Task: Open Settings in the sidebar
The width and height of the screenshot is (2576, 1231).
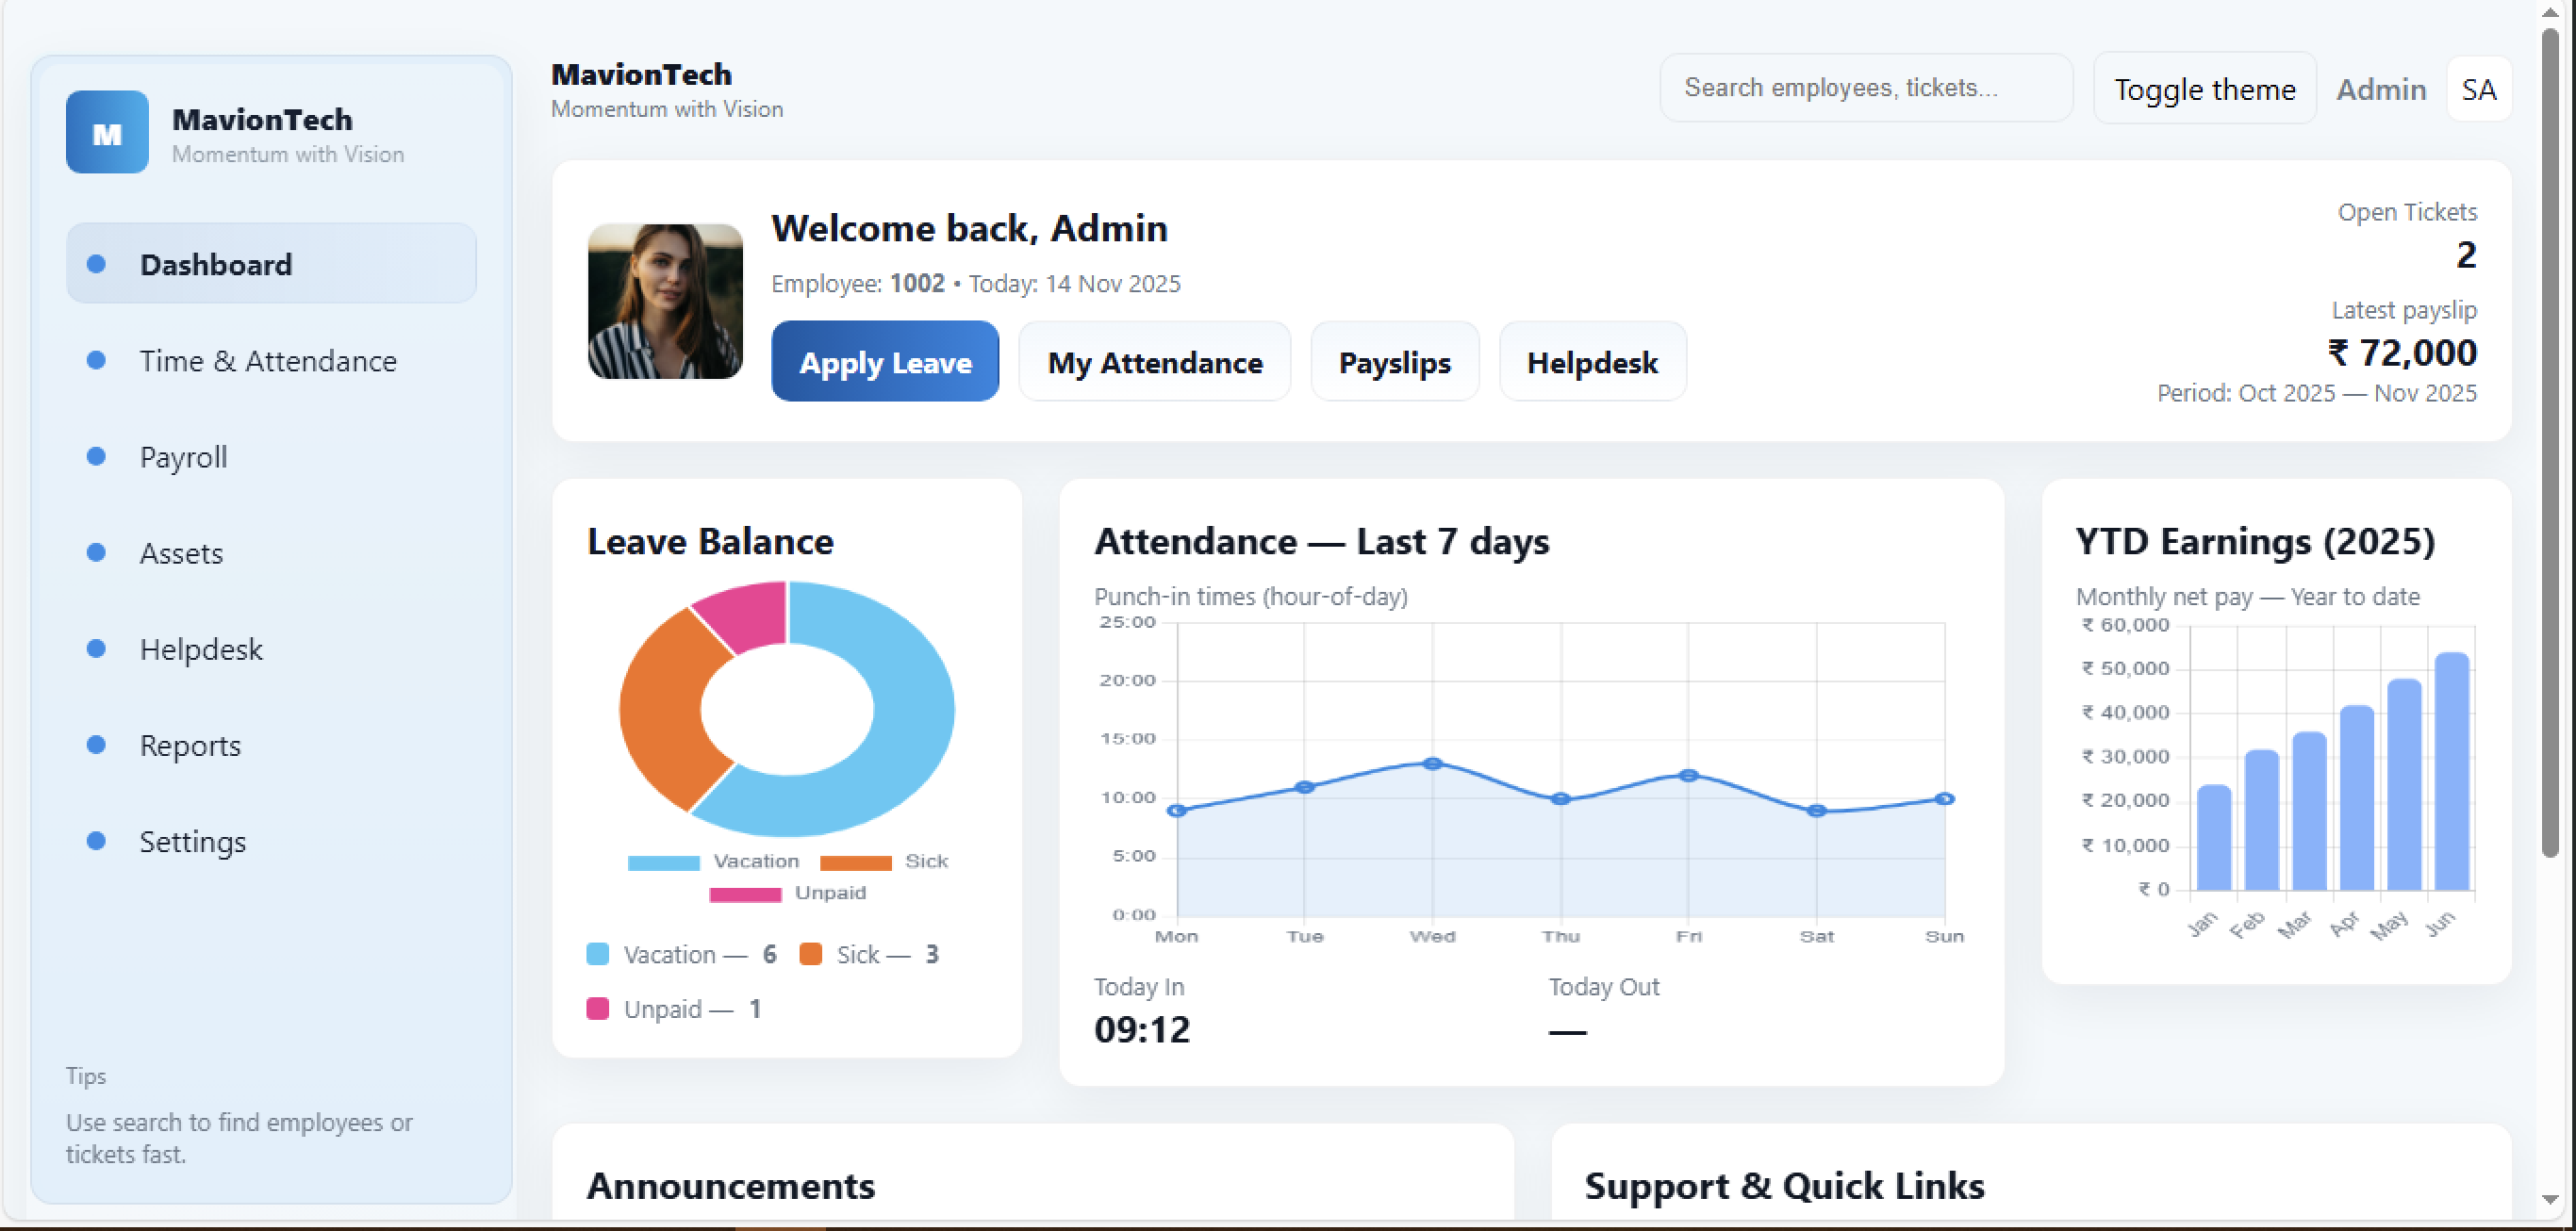Action: coord(192,841)
